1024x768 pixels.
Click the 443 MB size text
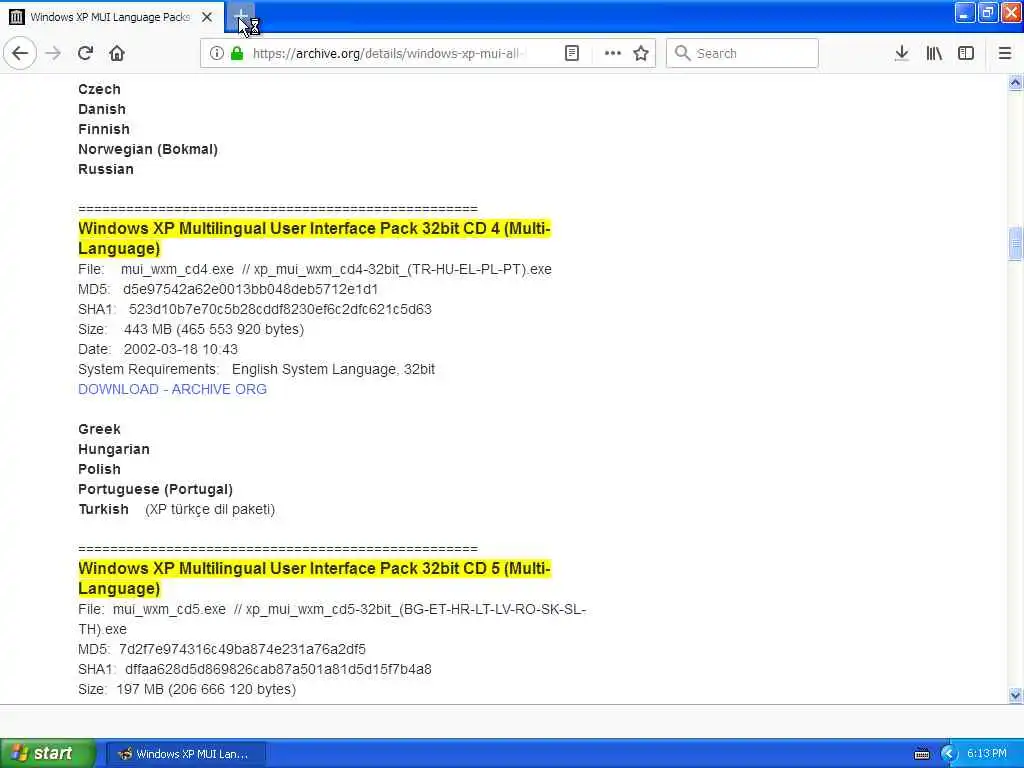tap(214, 329)
